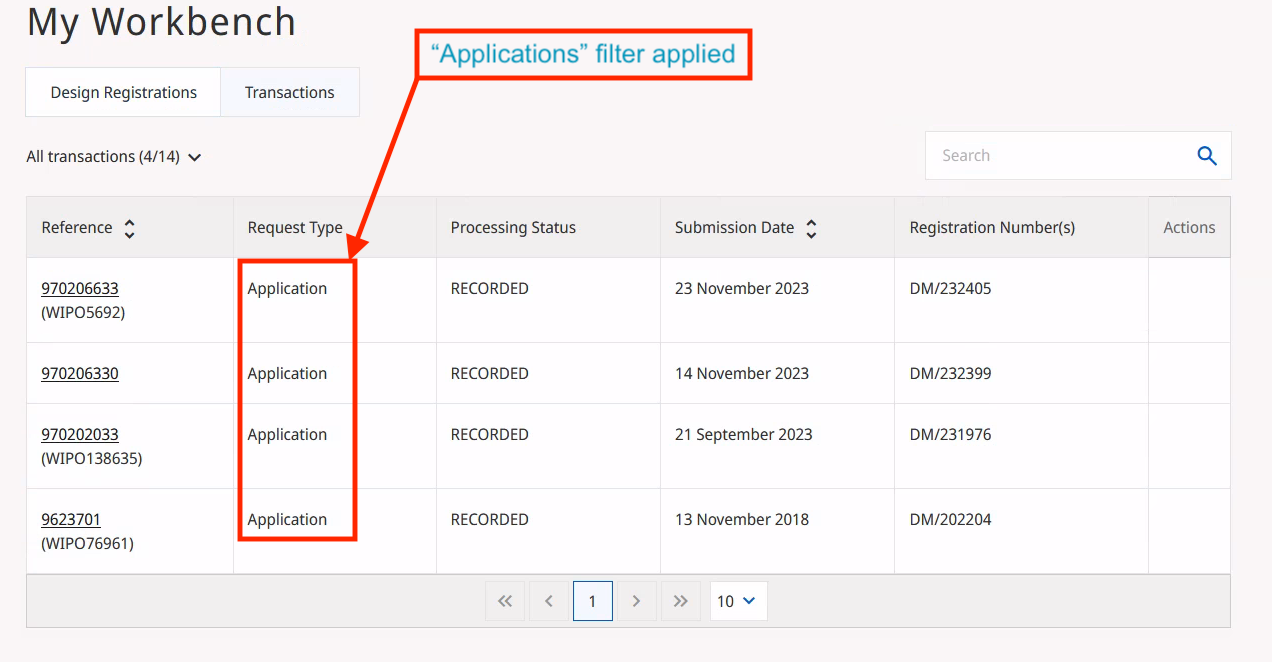This screenshot has height=662, width=1272.
Task: Go to first page arrow
Action: (505, 601)
